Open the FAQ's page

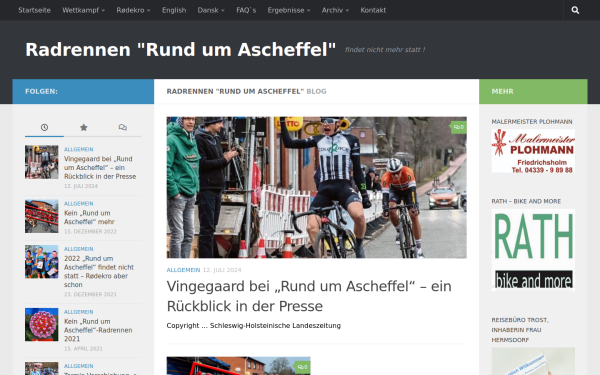click(x=246, y=10)
